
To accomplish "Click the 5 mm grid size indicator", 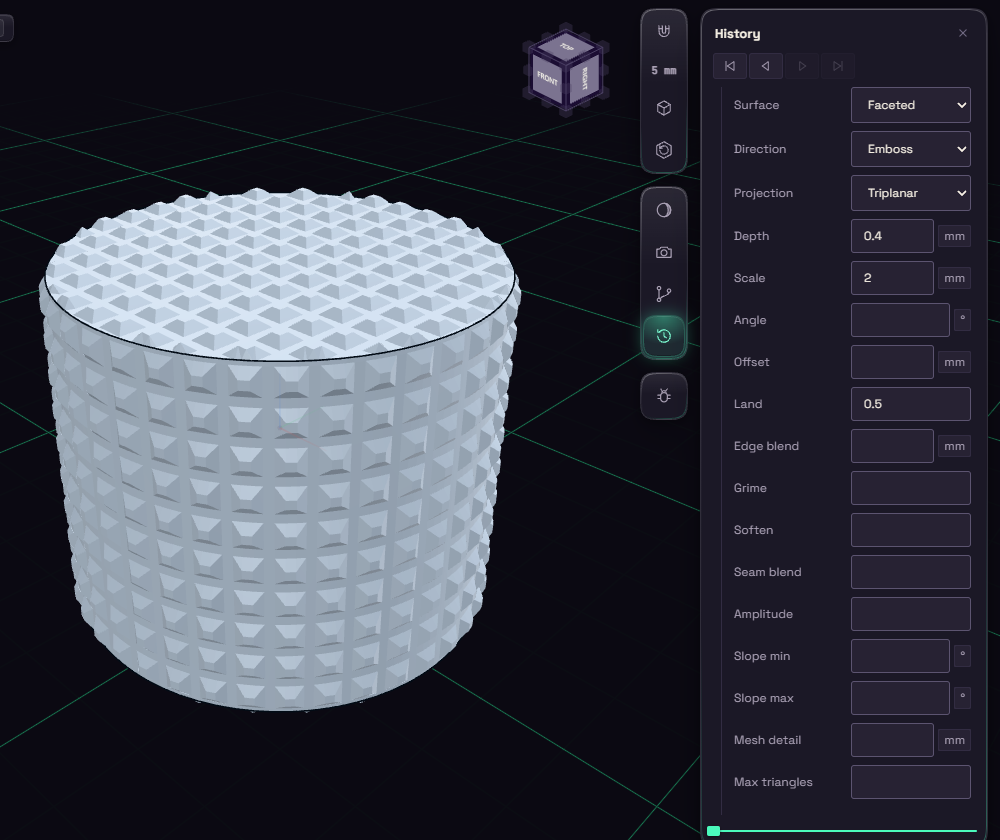I will [664, 70].
